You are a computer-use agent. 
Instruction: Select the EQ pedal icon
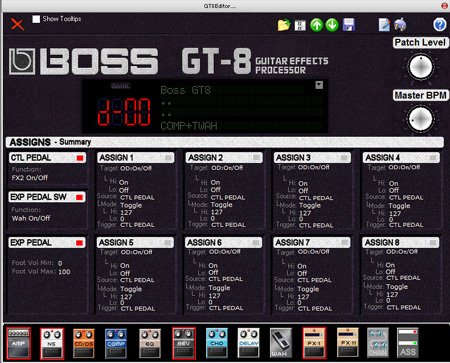pos(150,343)
